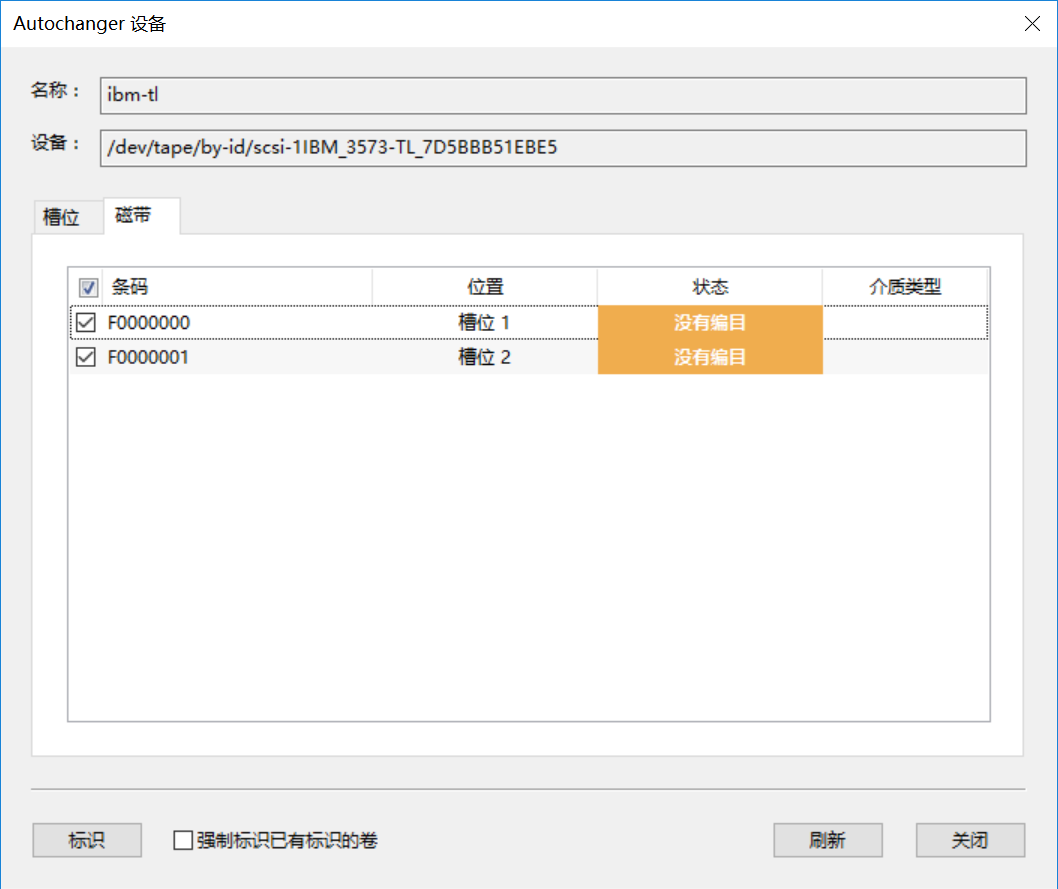Sort by the 位置 column header
The image size is (1058, 889).
pos(485,287)
